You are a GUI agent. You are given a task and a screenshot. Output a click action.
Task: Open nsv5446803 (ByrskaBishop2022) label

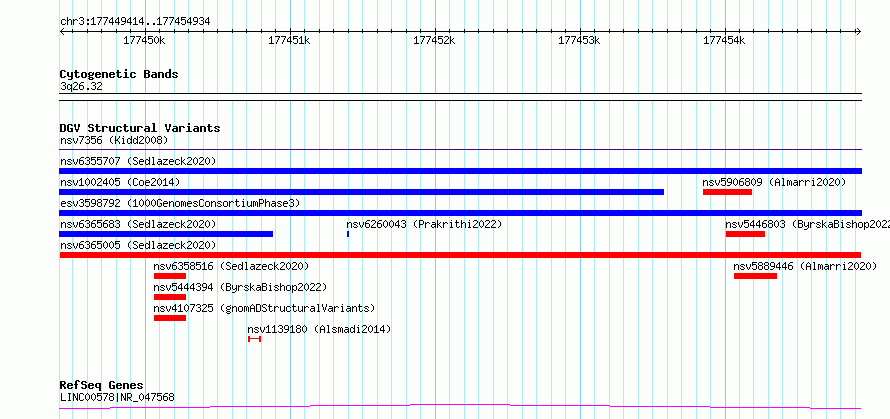click(x=808, y=224)
